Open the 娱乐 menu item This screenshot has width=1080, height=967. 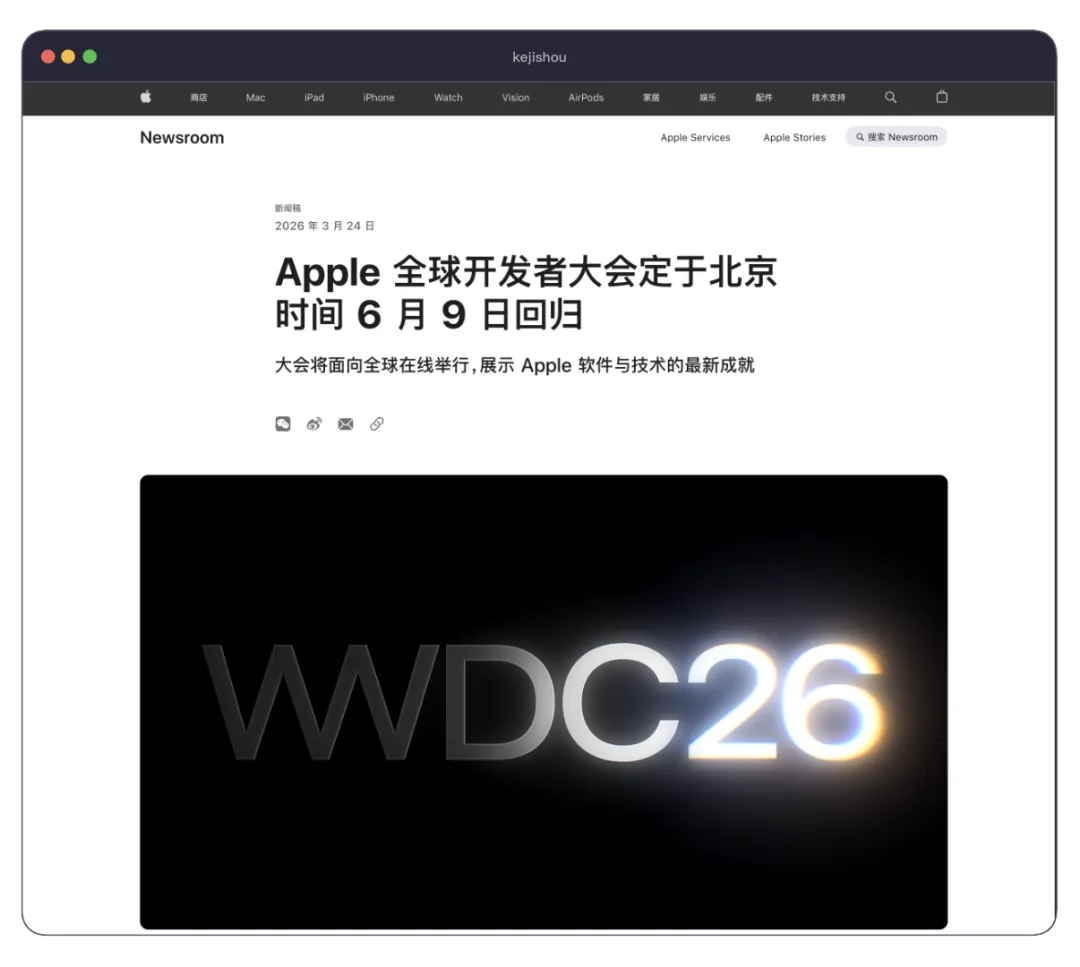tap(708, 98)
